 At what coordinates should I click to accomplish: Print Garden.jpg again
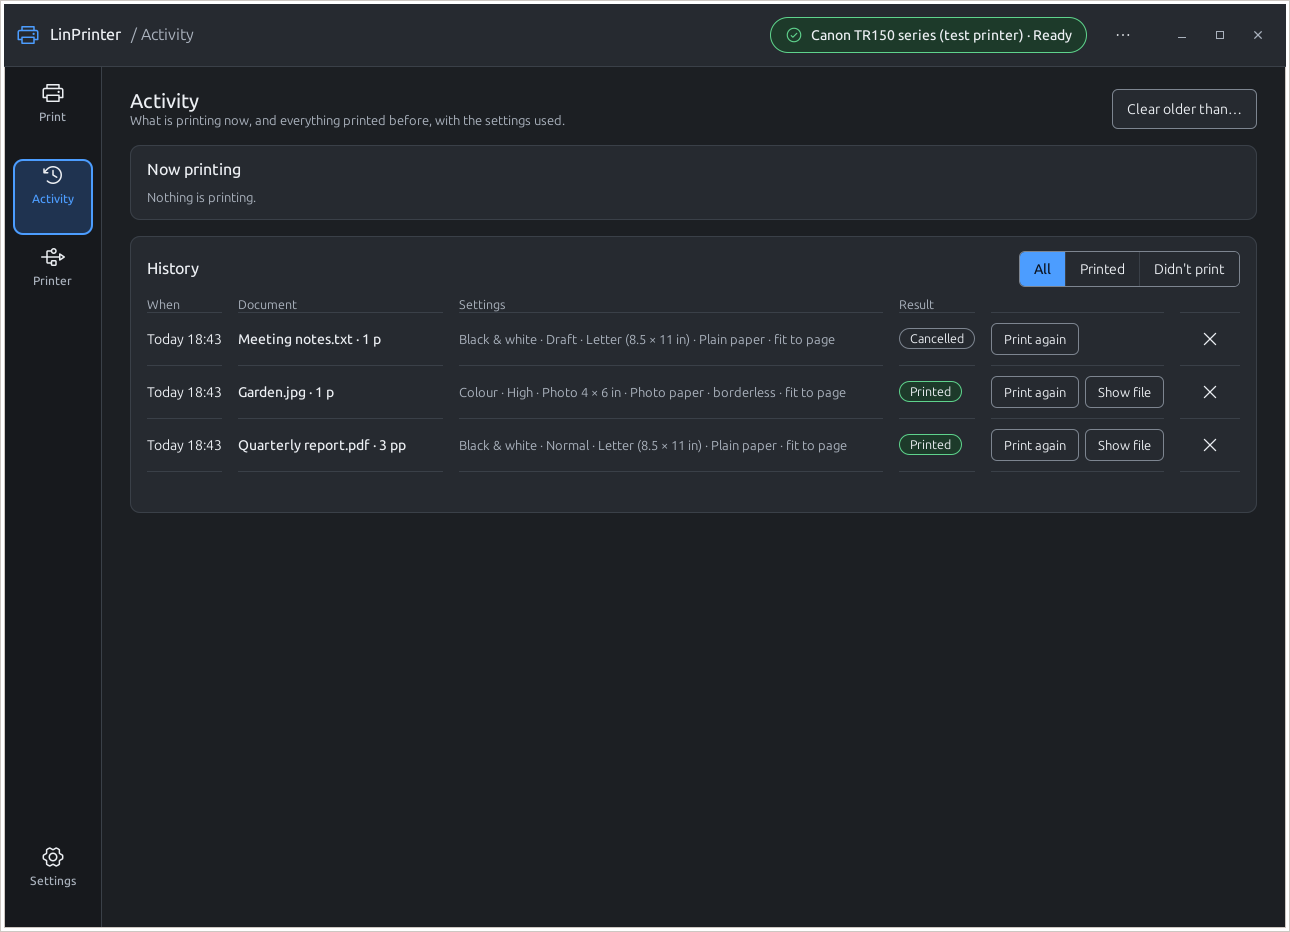[1035, 392]
